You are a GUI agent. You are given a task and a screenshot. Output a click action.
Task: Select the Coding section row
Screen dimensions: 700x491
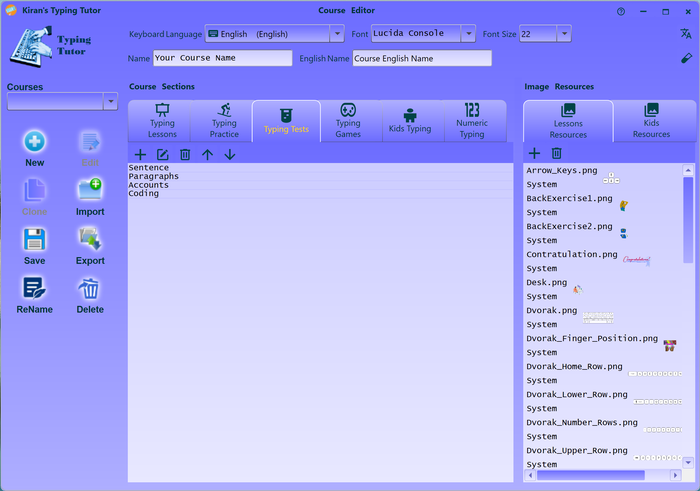pyautogui.click(x=321, y=193)
